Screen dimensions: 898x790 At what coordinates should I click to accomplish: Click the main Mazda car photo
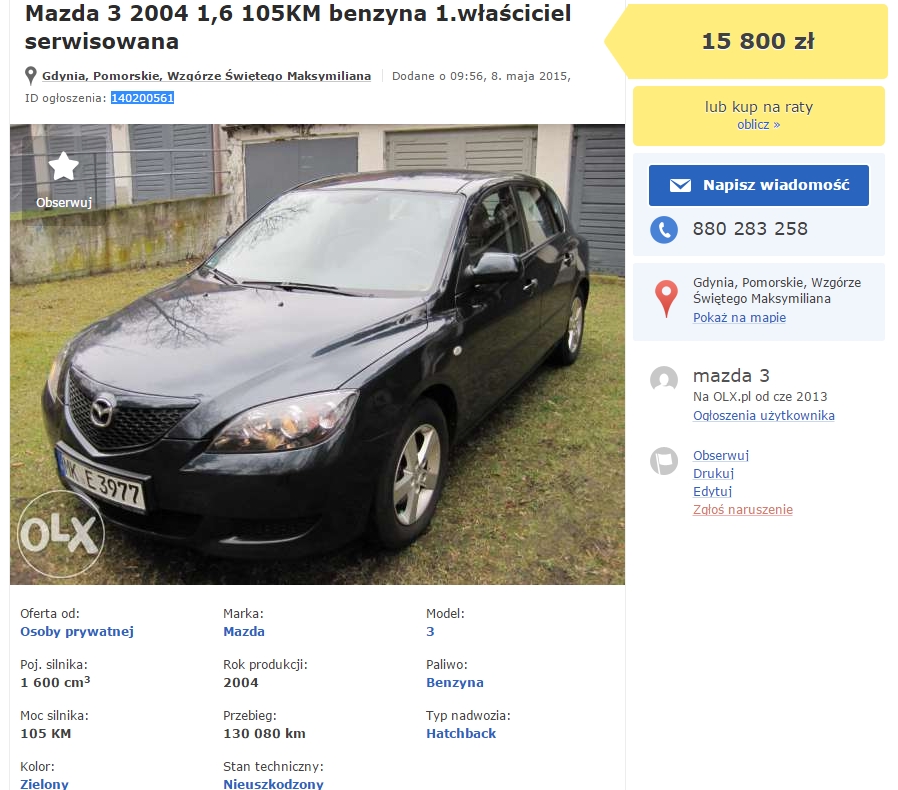[x=317, y=355]
